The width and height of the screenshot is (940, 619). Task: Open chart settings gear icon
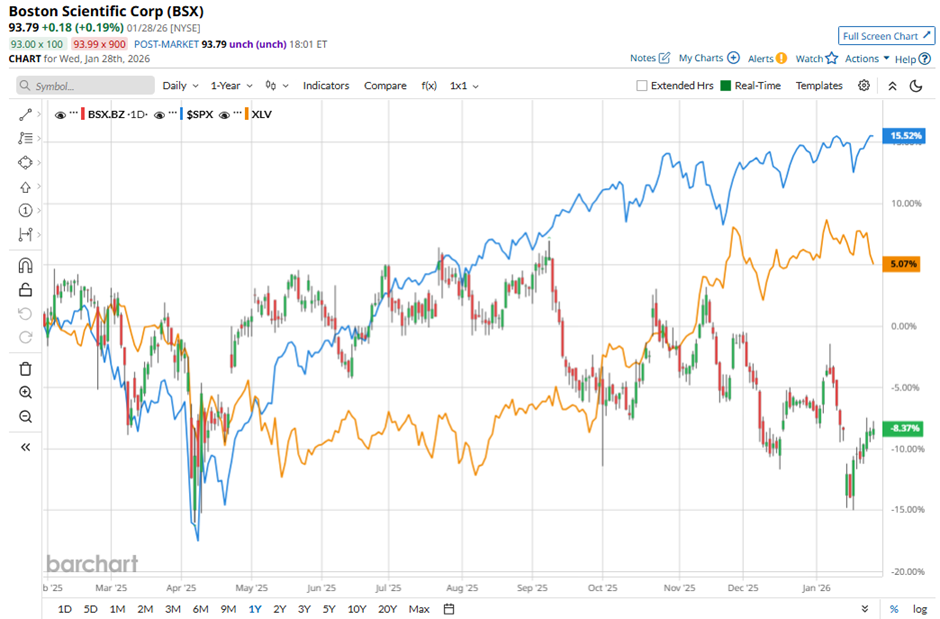(865, 86)
